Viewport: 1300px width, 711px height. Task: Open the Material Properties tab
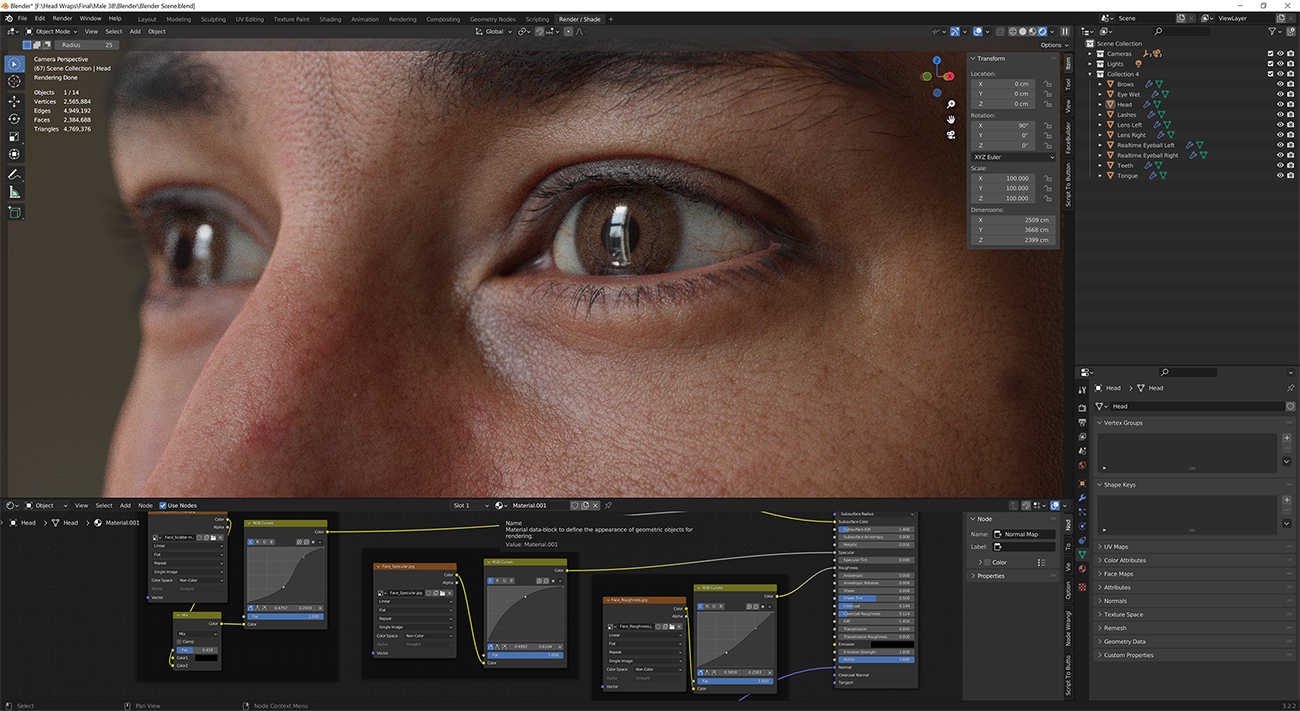[x=1082, y=568]
